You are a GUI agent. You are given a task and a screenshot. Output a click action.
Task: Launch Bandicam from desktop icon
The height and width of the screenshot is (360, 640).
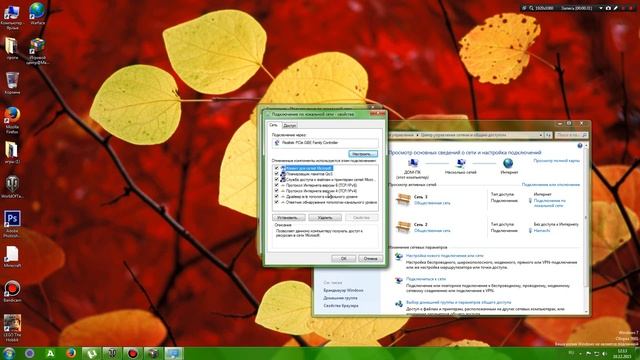(x=12, y=289)
